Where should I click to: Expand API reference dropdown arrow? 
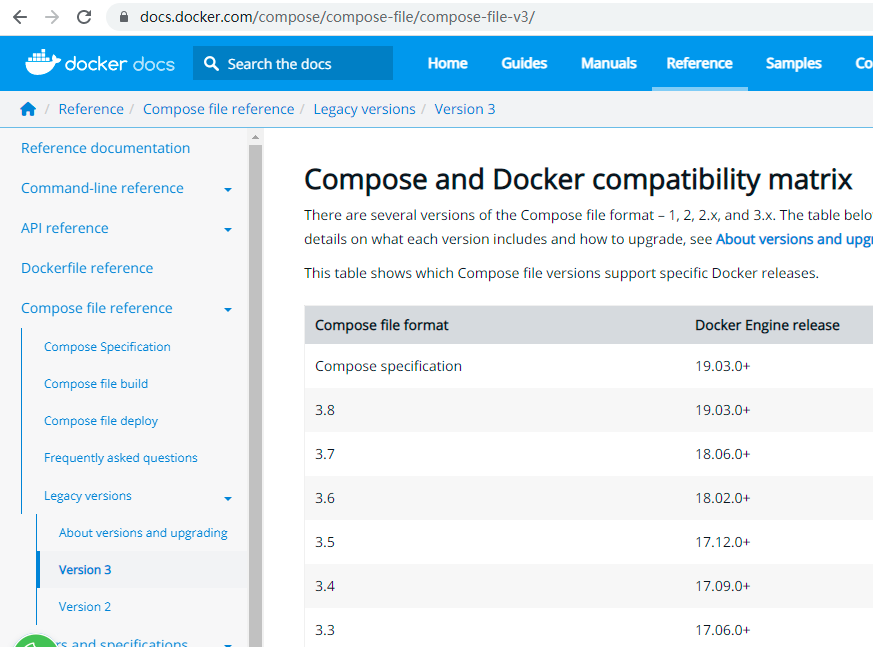pos(228,230)
